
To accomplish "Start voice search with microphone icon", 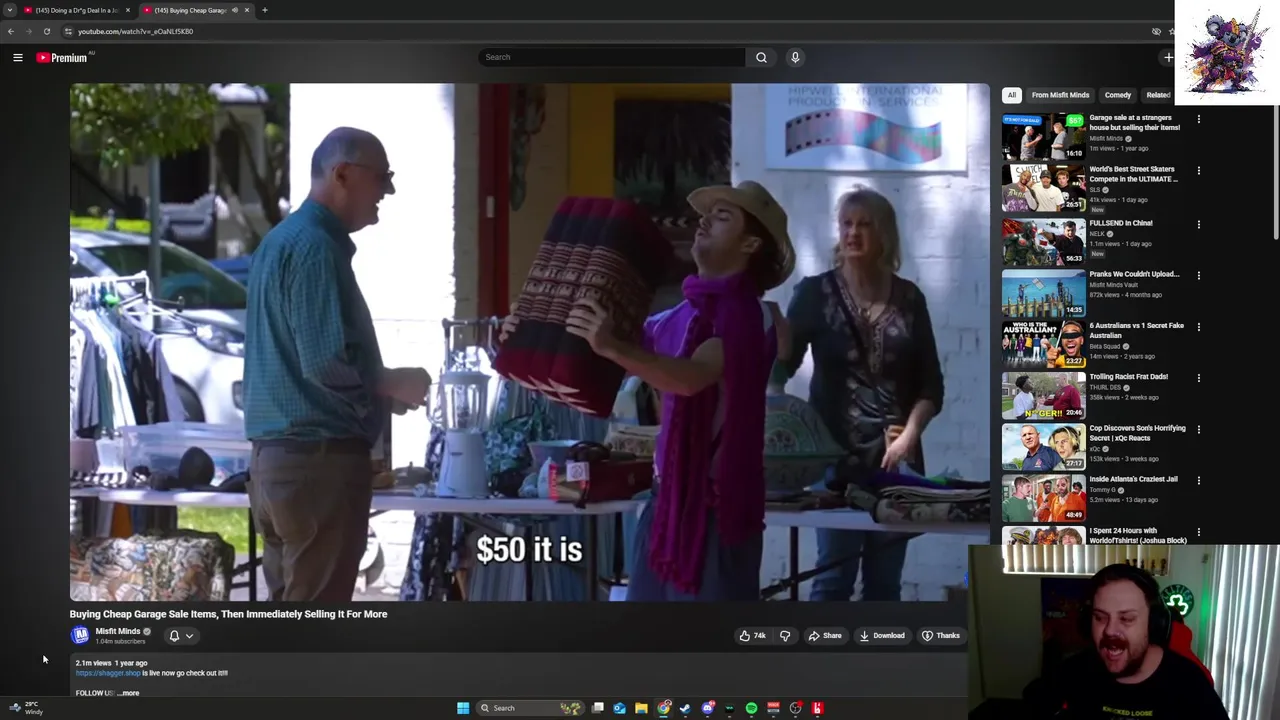I will click(795, 57).
